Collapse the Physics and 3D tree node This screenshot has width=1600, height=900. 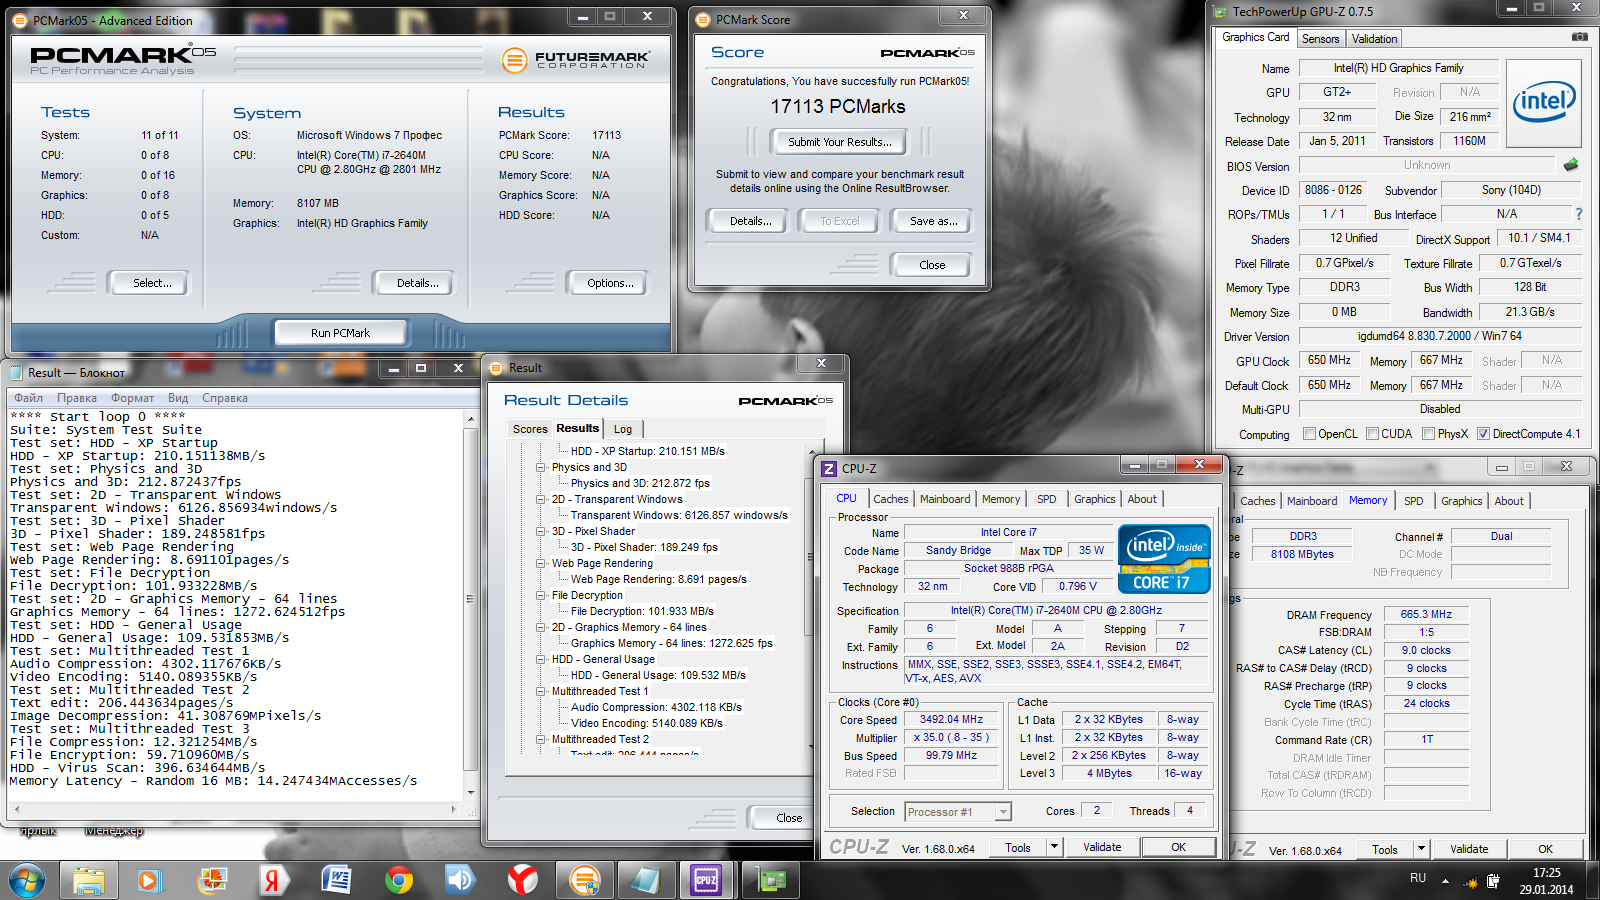point(541,467)
